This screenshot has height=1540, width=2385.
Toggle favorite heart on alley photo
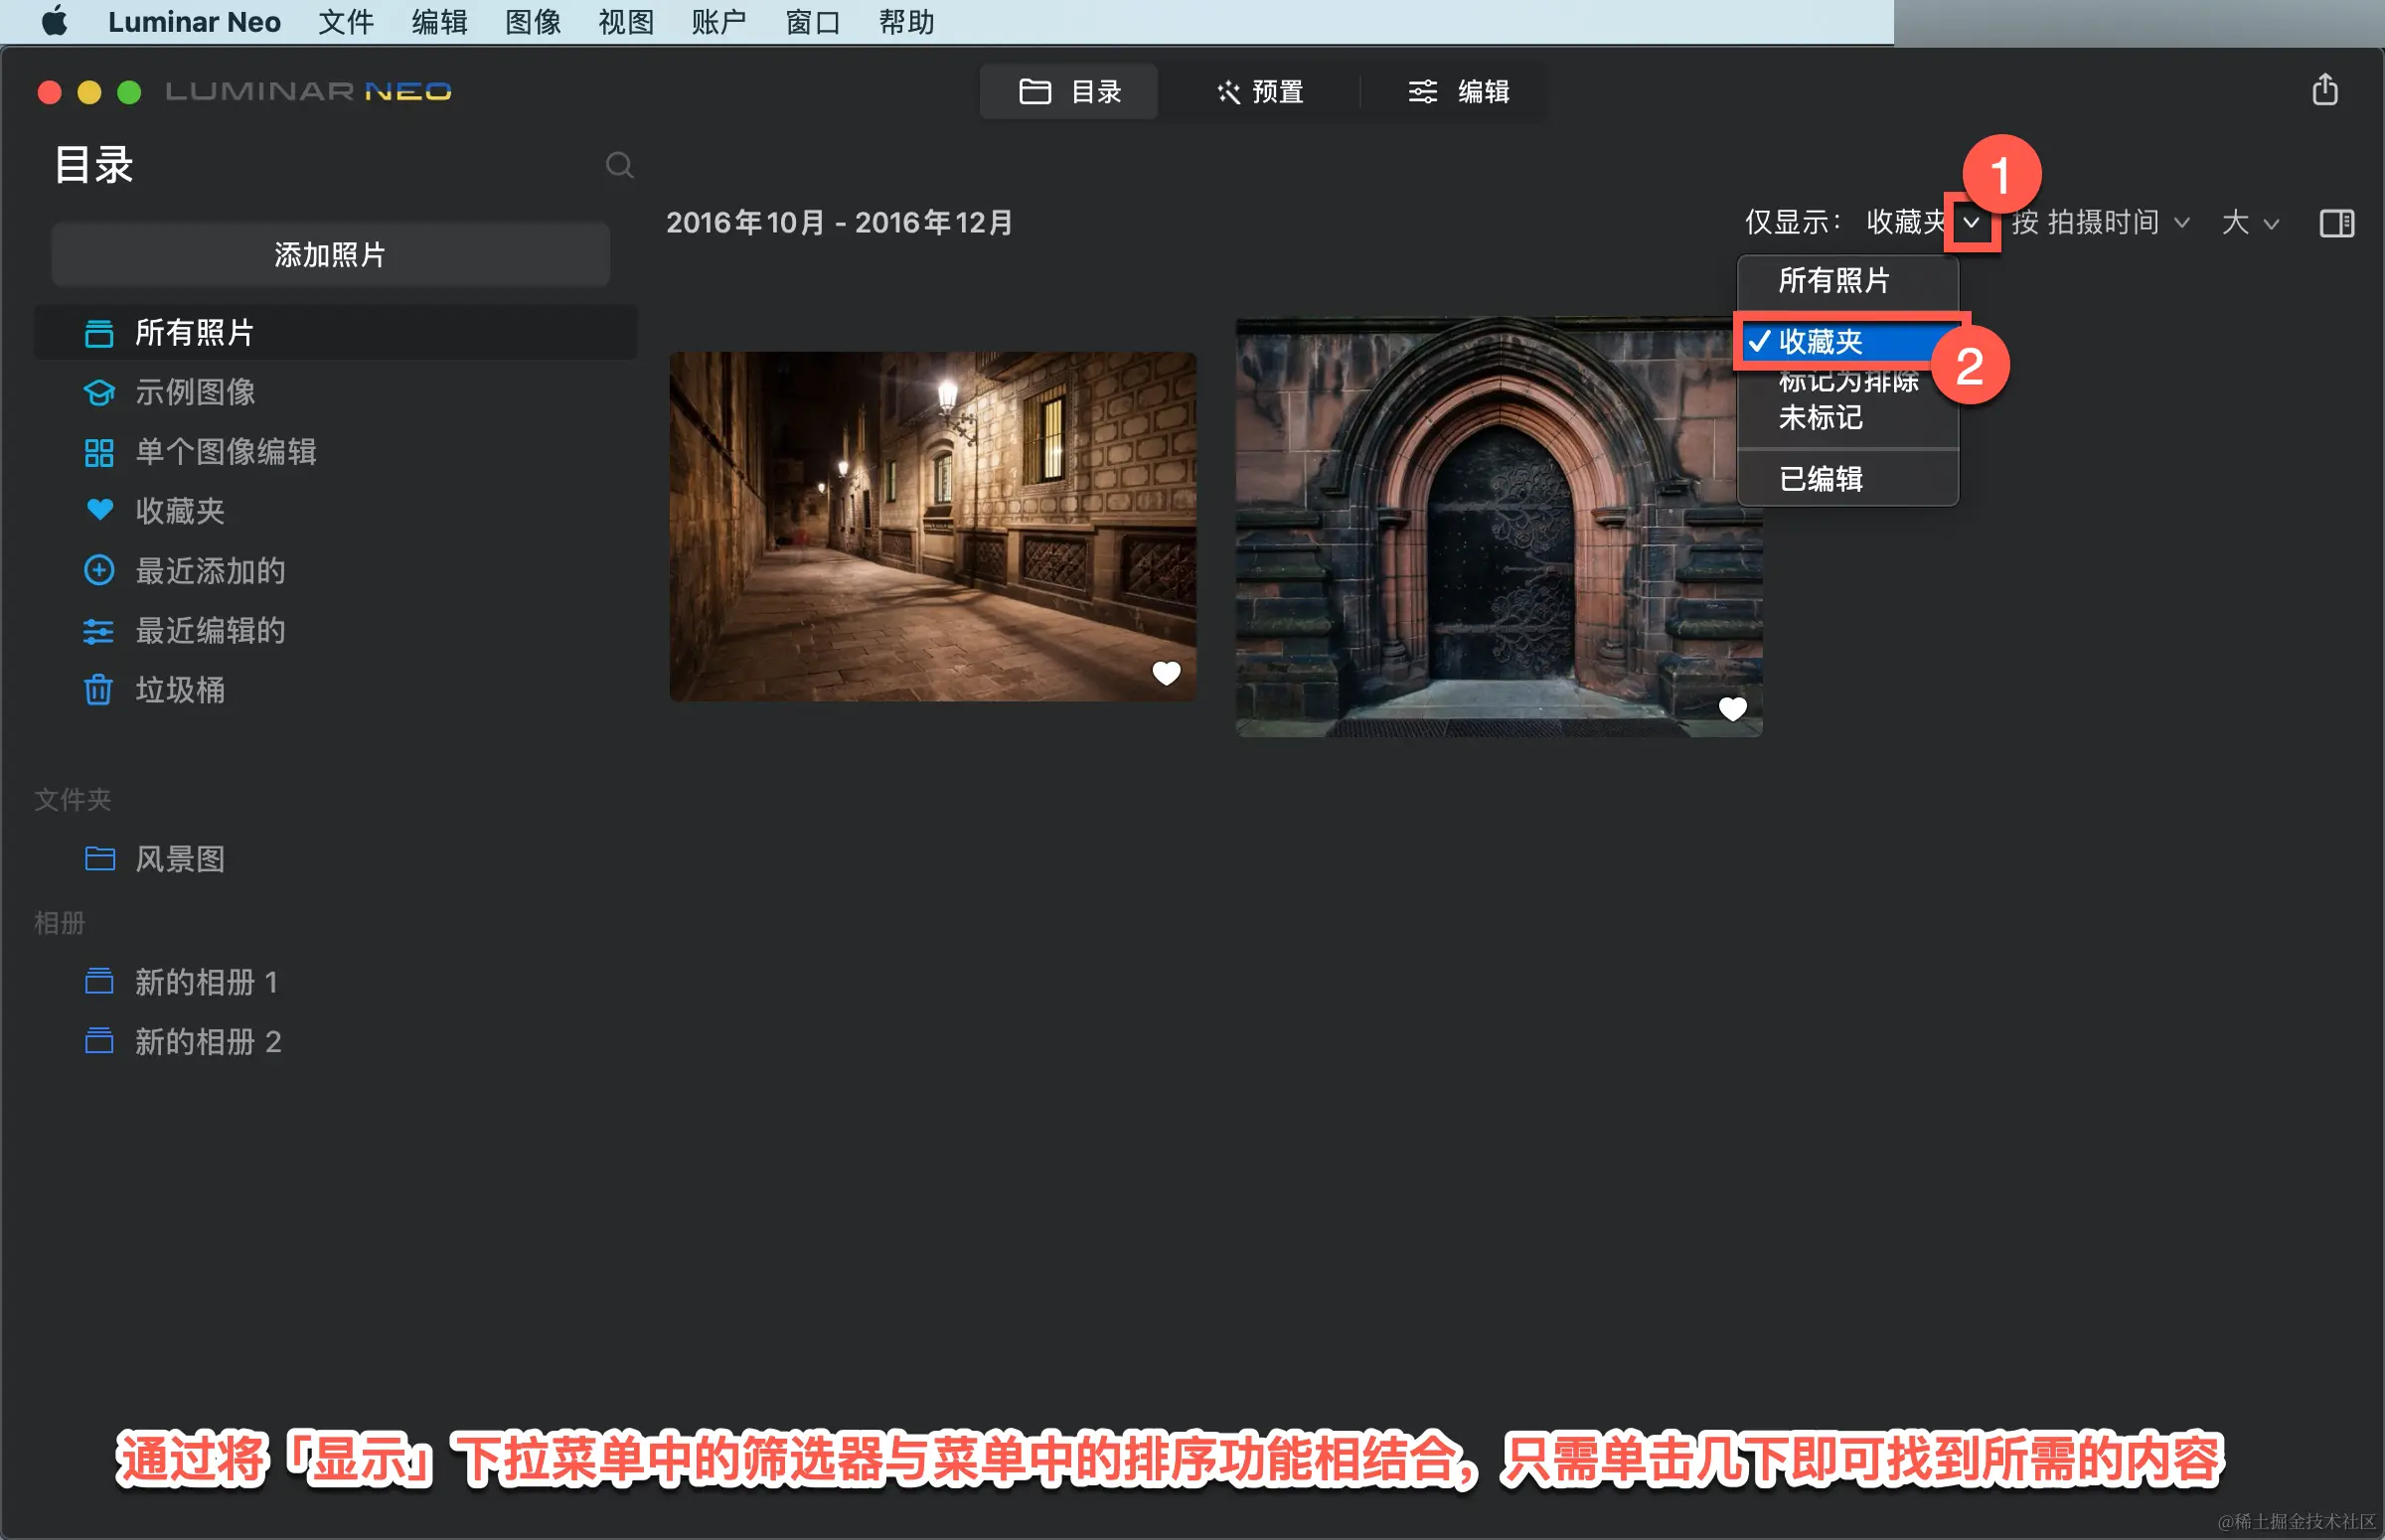click(1166, 673)
